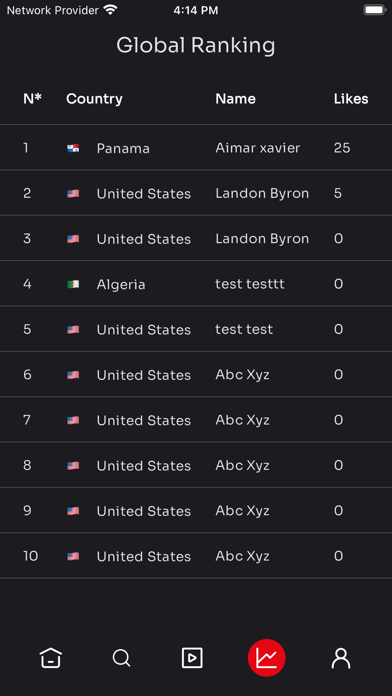
Task: Select the red ranking chart icon
Action: [x=266, y=658]
